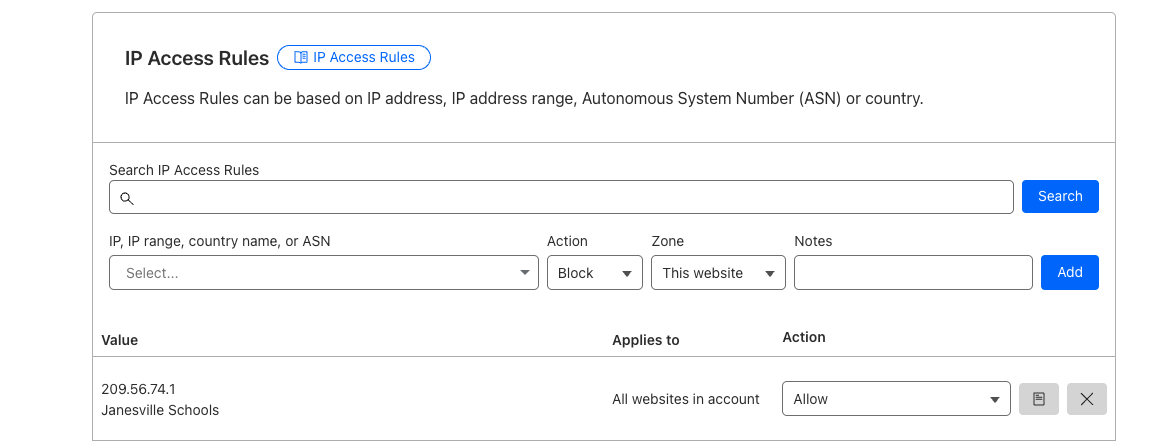
Task: Click into the Notes text field
Action: point(912,273)
